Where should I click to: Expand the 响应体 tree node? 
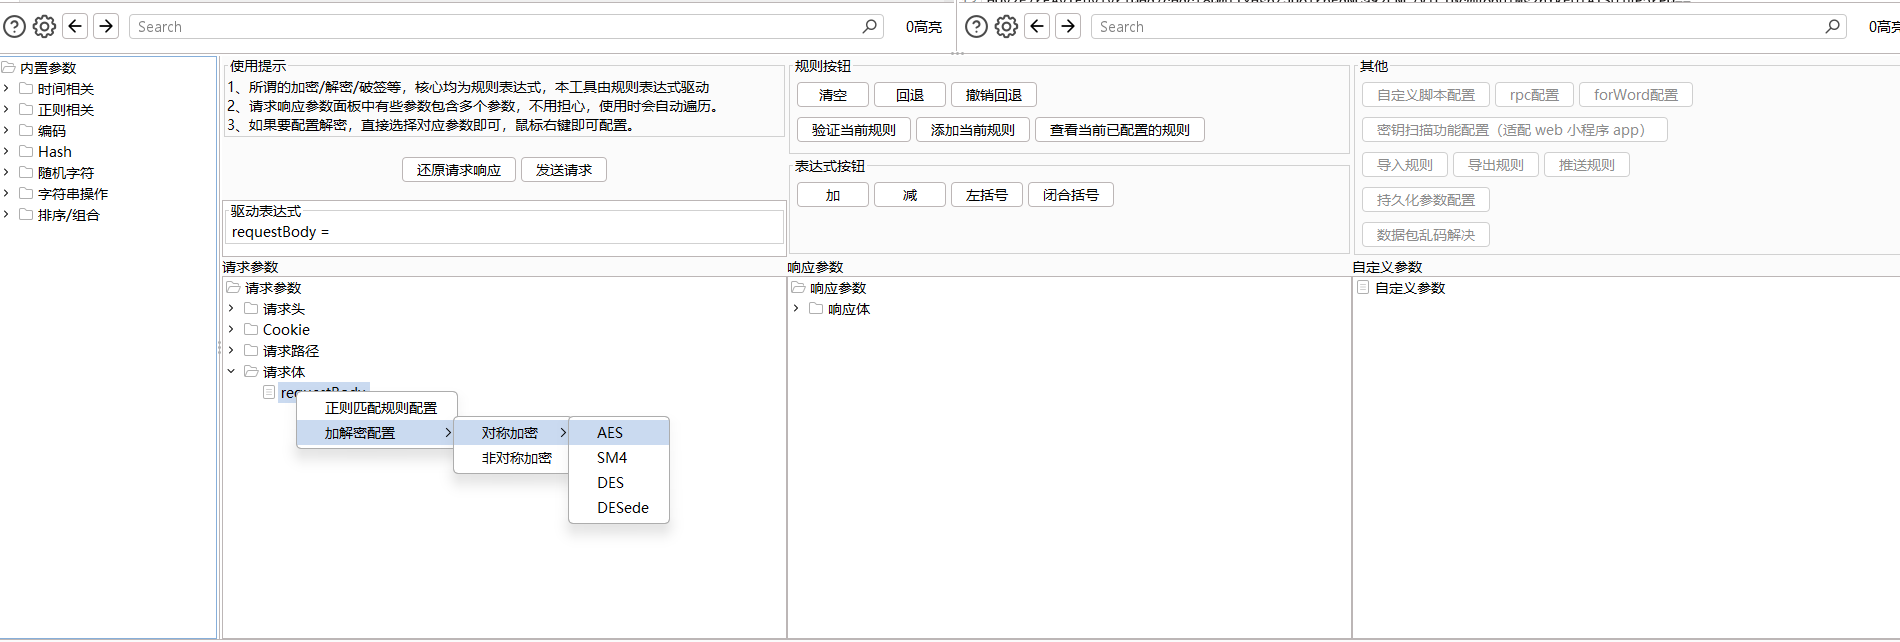pos(796,309)
